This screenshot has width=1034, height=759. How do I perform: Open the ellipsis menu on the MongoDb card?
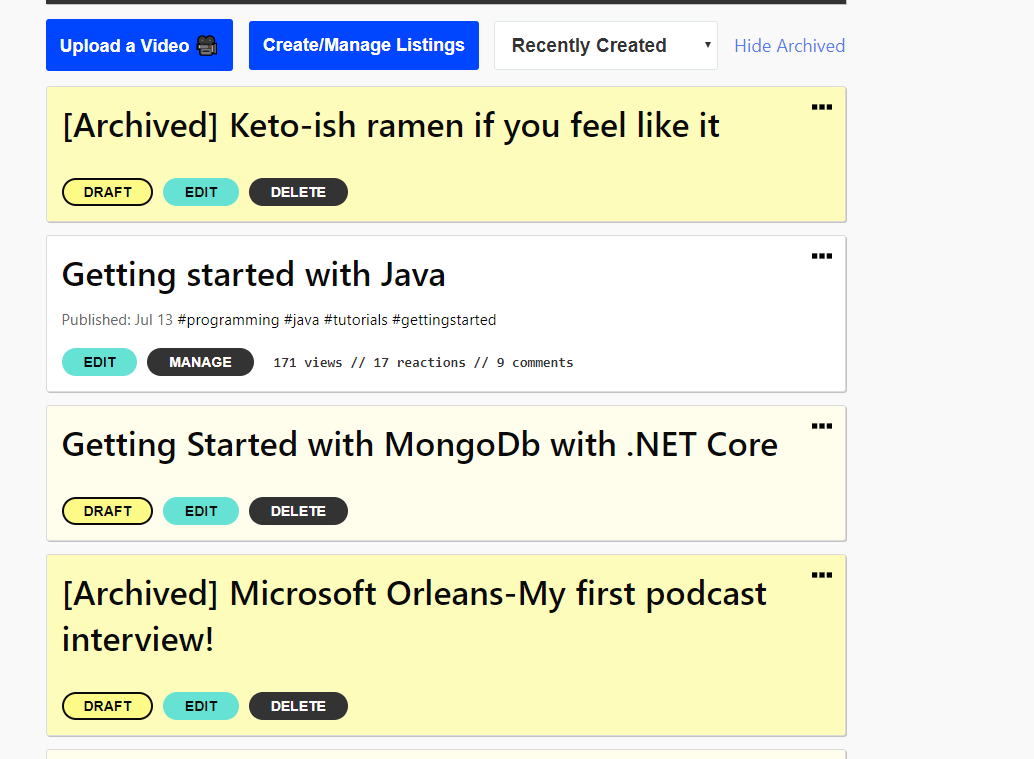point(821,426)
